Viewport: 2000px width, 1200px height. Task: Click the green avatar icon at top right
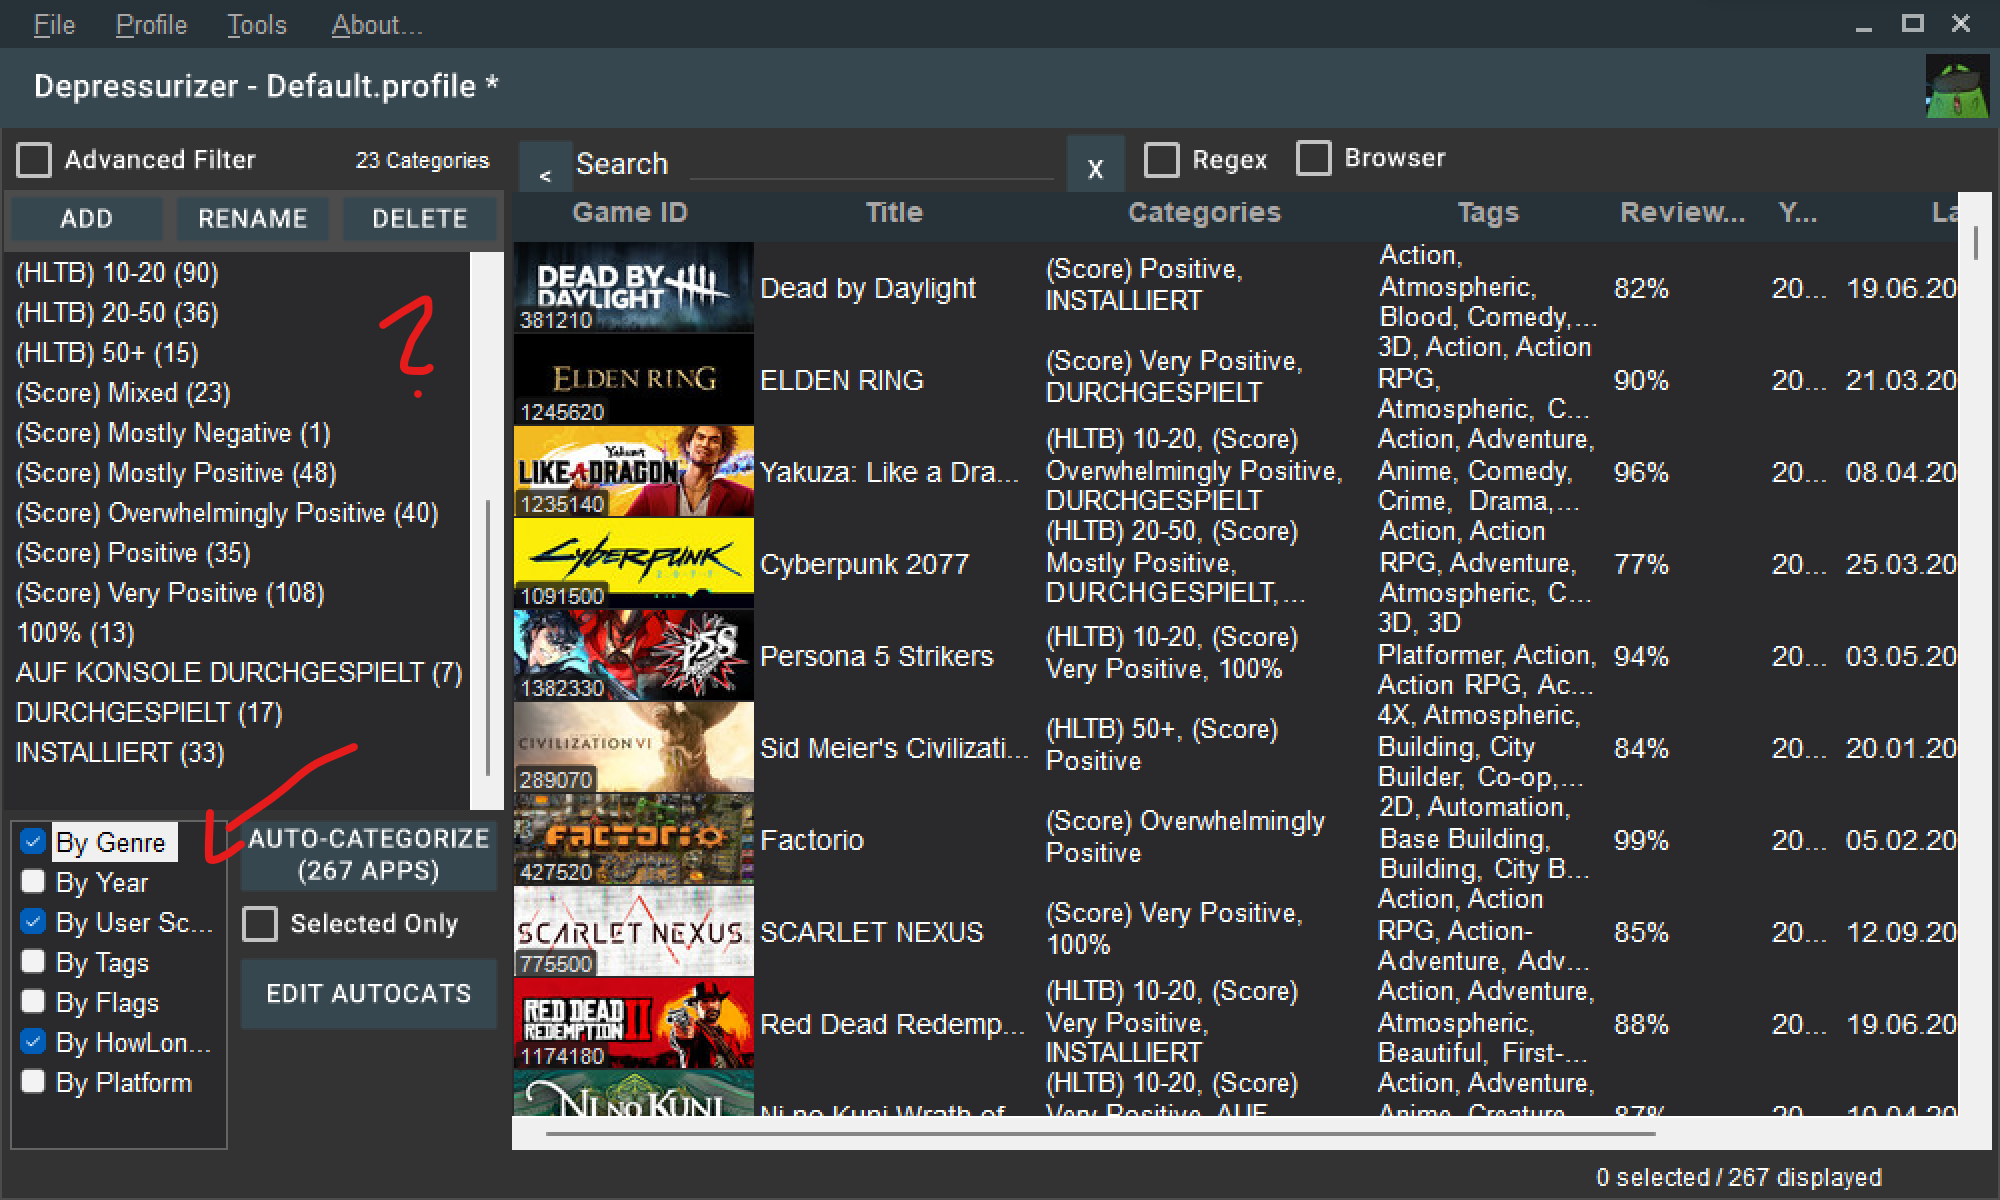(x=1957, y=88)
